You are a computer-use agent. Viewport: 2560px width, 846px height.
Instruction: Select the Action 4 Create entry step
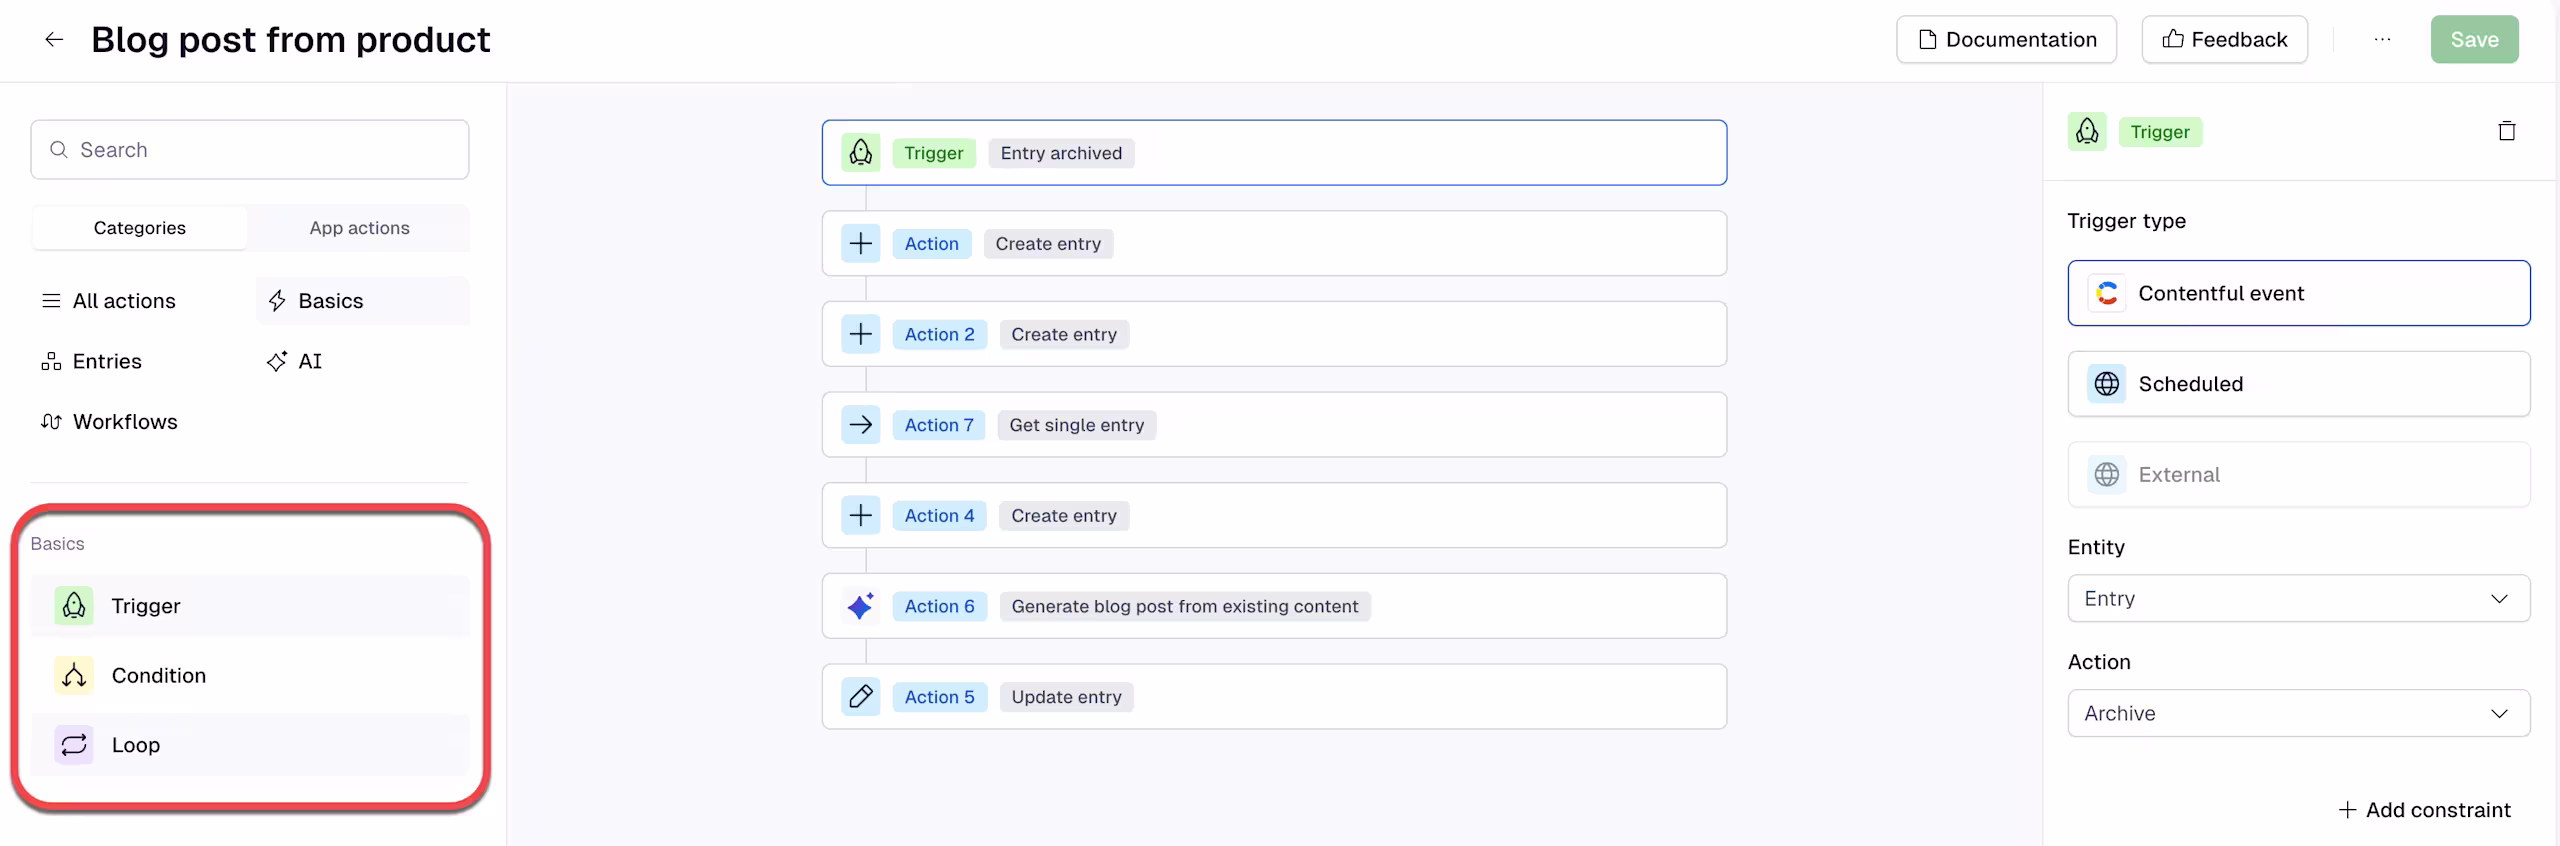pyautogui.click(x=1274, y=516)
